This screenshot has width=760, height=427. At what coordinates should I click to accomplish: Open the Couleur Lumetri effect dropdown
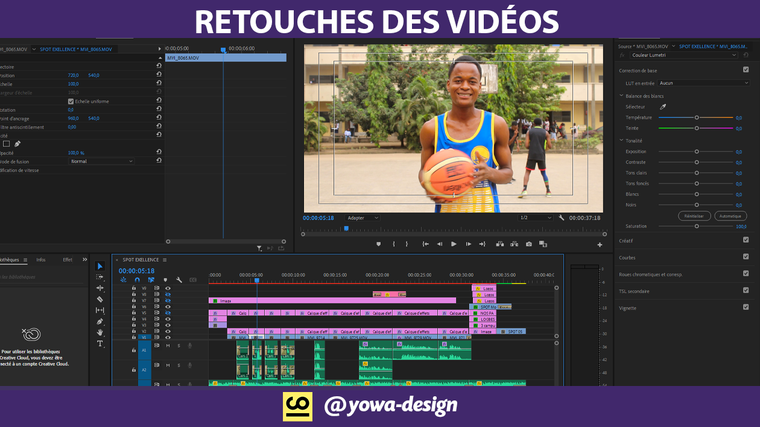pyautogui.click(x=683, y=55)
